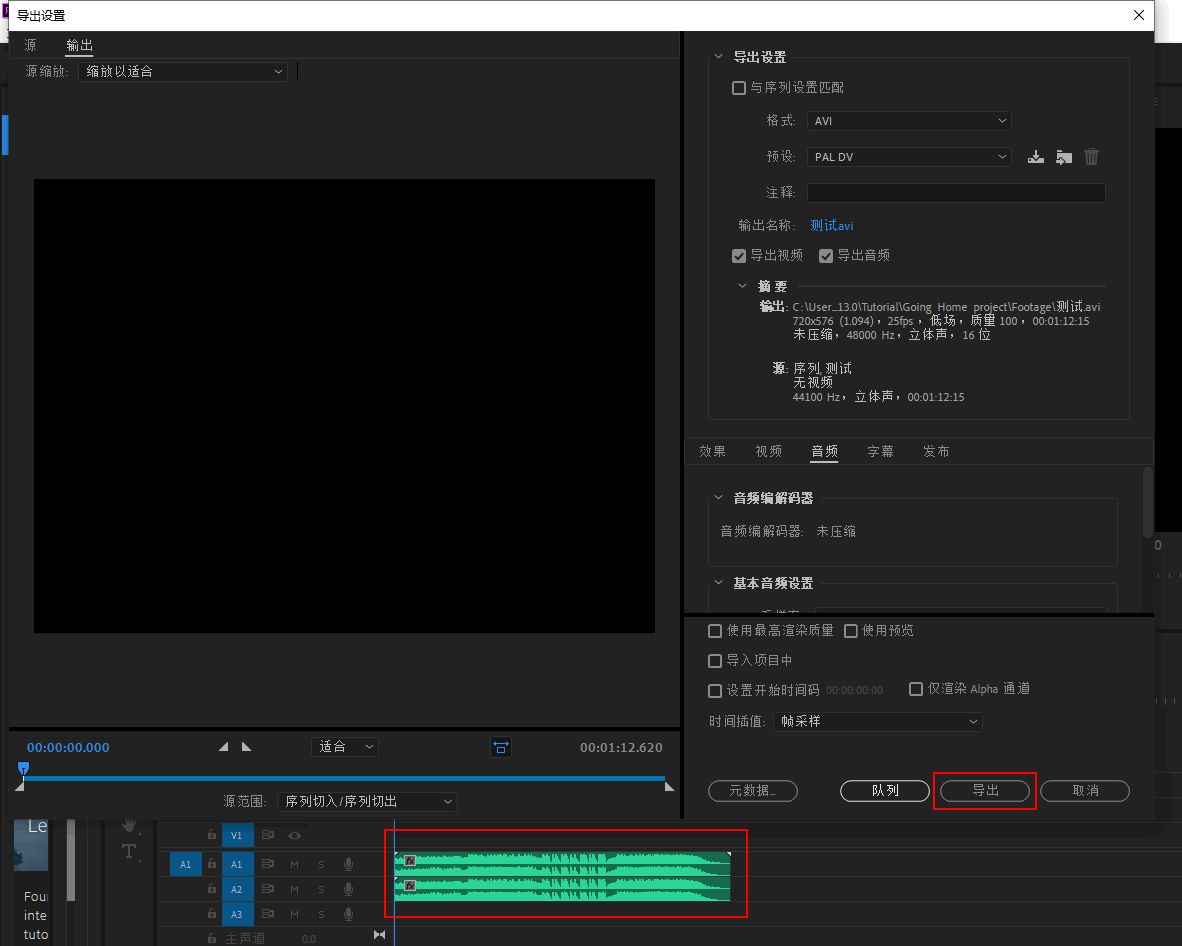
Task: Click the output name link 测试.avi
Action: (x=831, y=225)
